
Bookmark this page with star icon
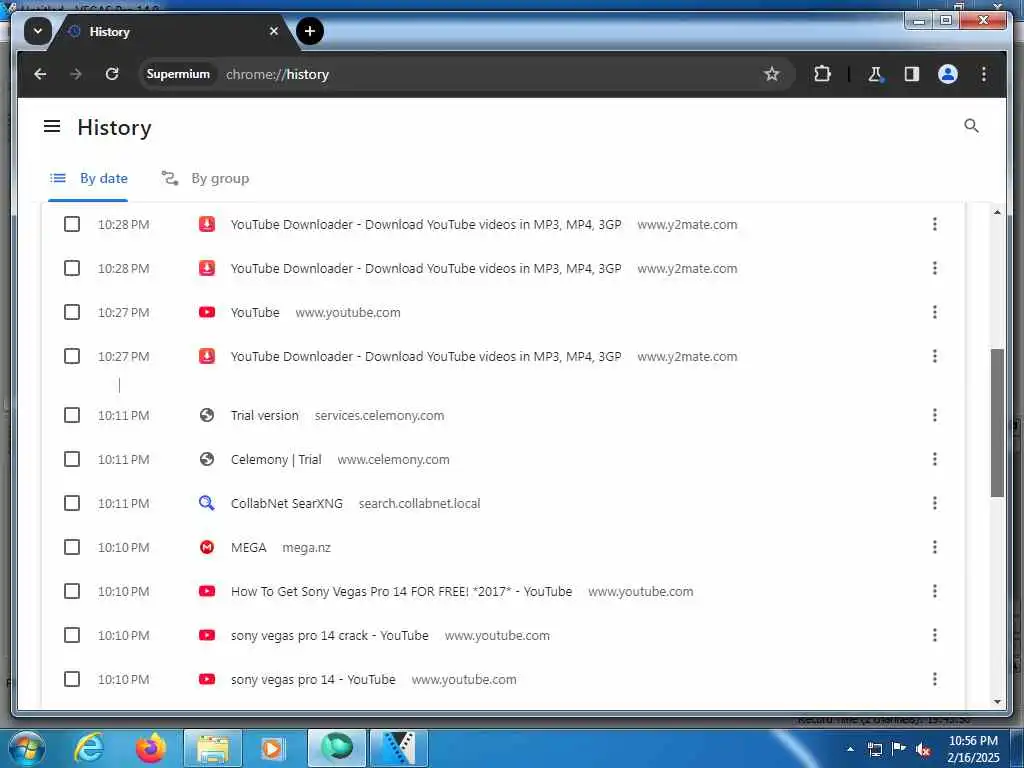click(772, 74)
